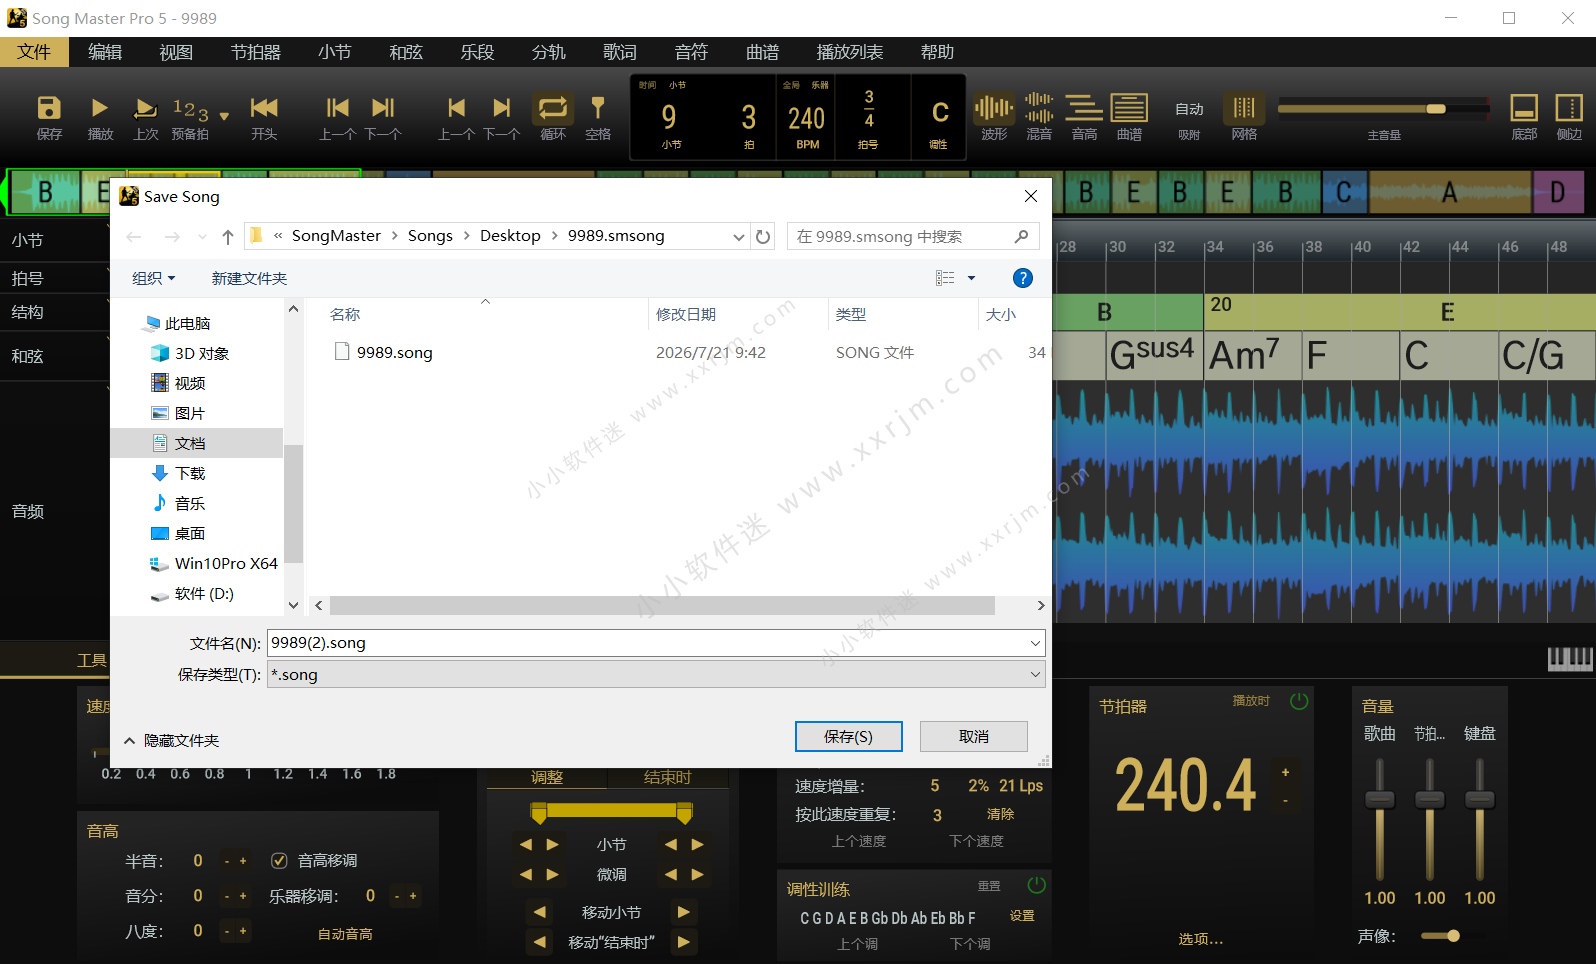Open the 预备拍 dropdown arrow
Image resolution: width=1596 pixels, height=964 pixels.
(x=224, y=116)
